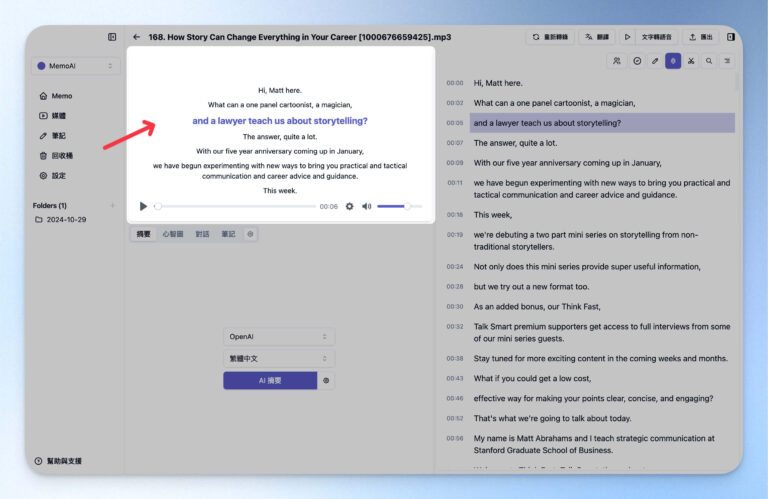The height and width of the screenshot is (499, 768).
Task: Open the MemoAI workspace dropdown
Action: [75, 66]
